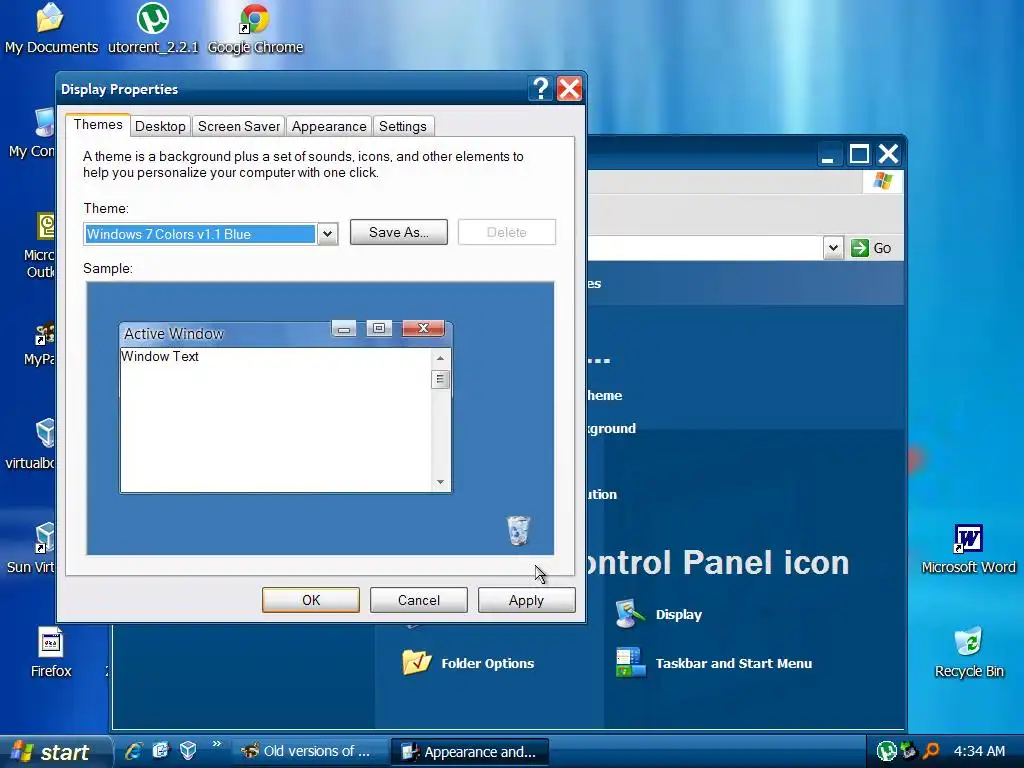Screen dimensions: 1024x768
Task: Click the magnifier system tray icon
Action: coord(931,751)
